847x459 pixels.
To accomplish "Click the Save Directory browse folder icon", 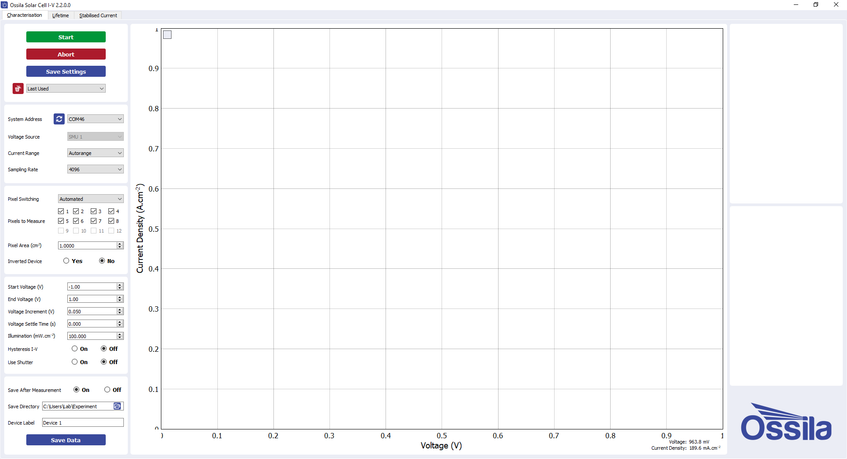I will pos(118,406).
